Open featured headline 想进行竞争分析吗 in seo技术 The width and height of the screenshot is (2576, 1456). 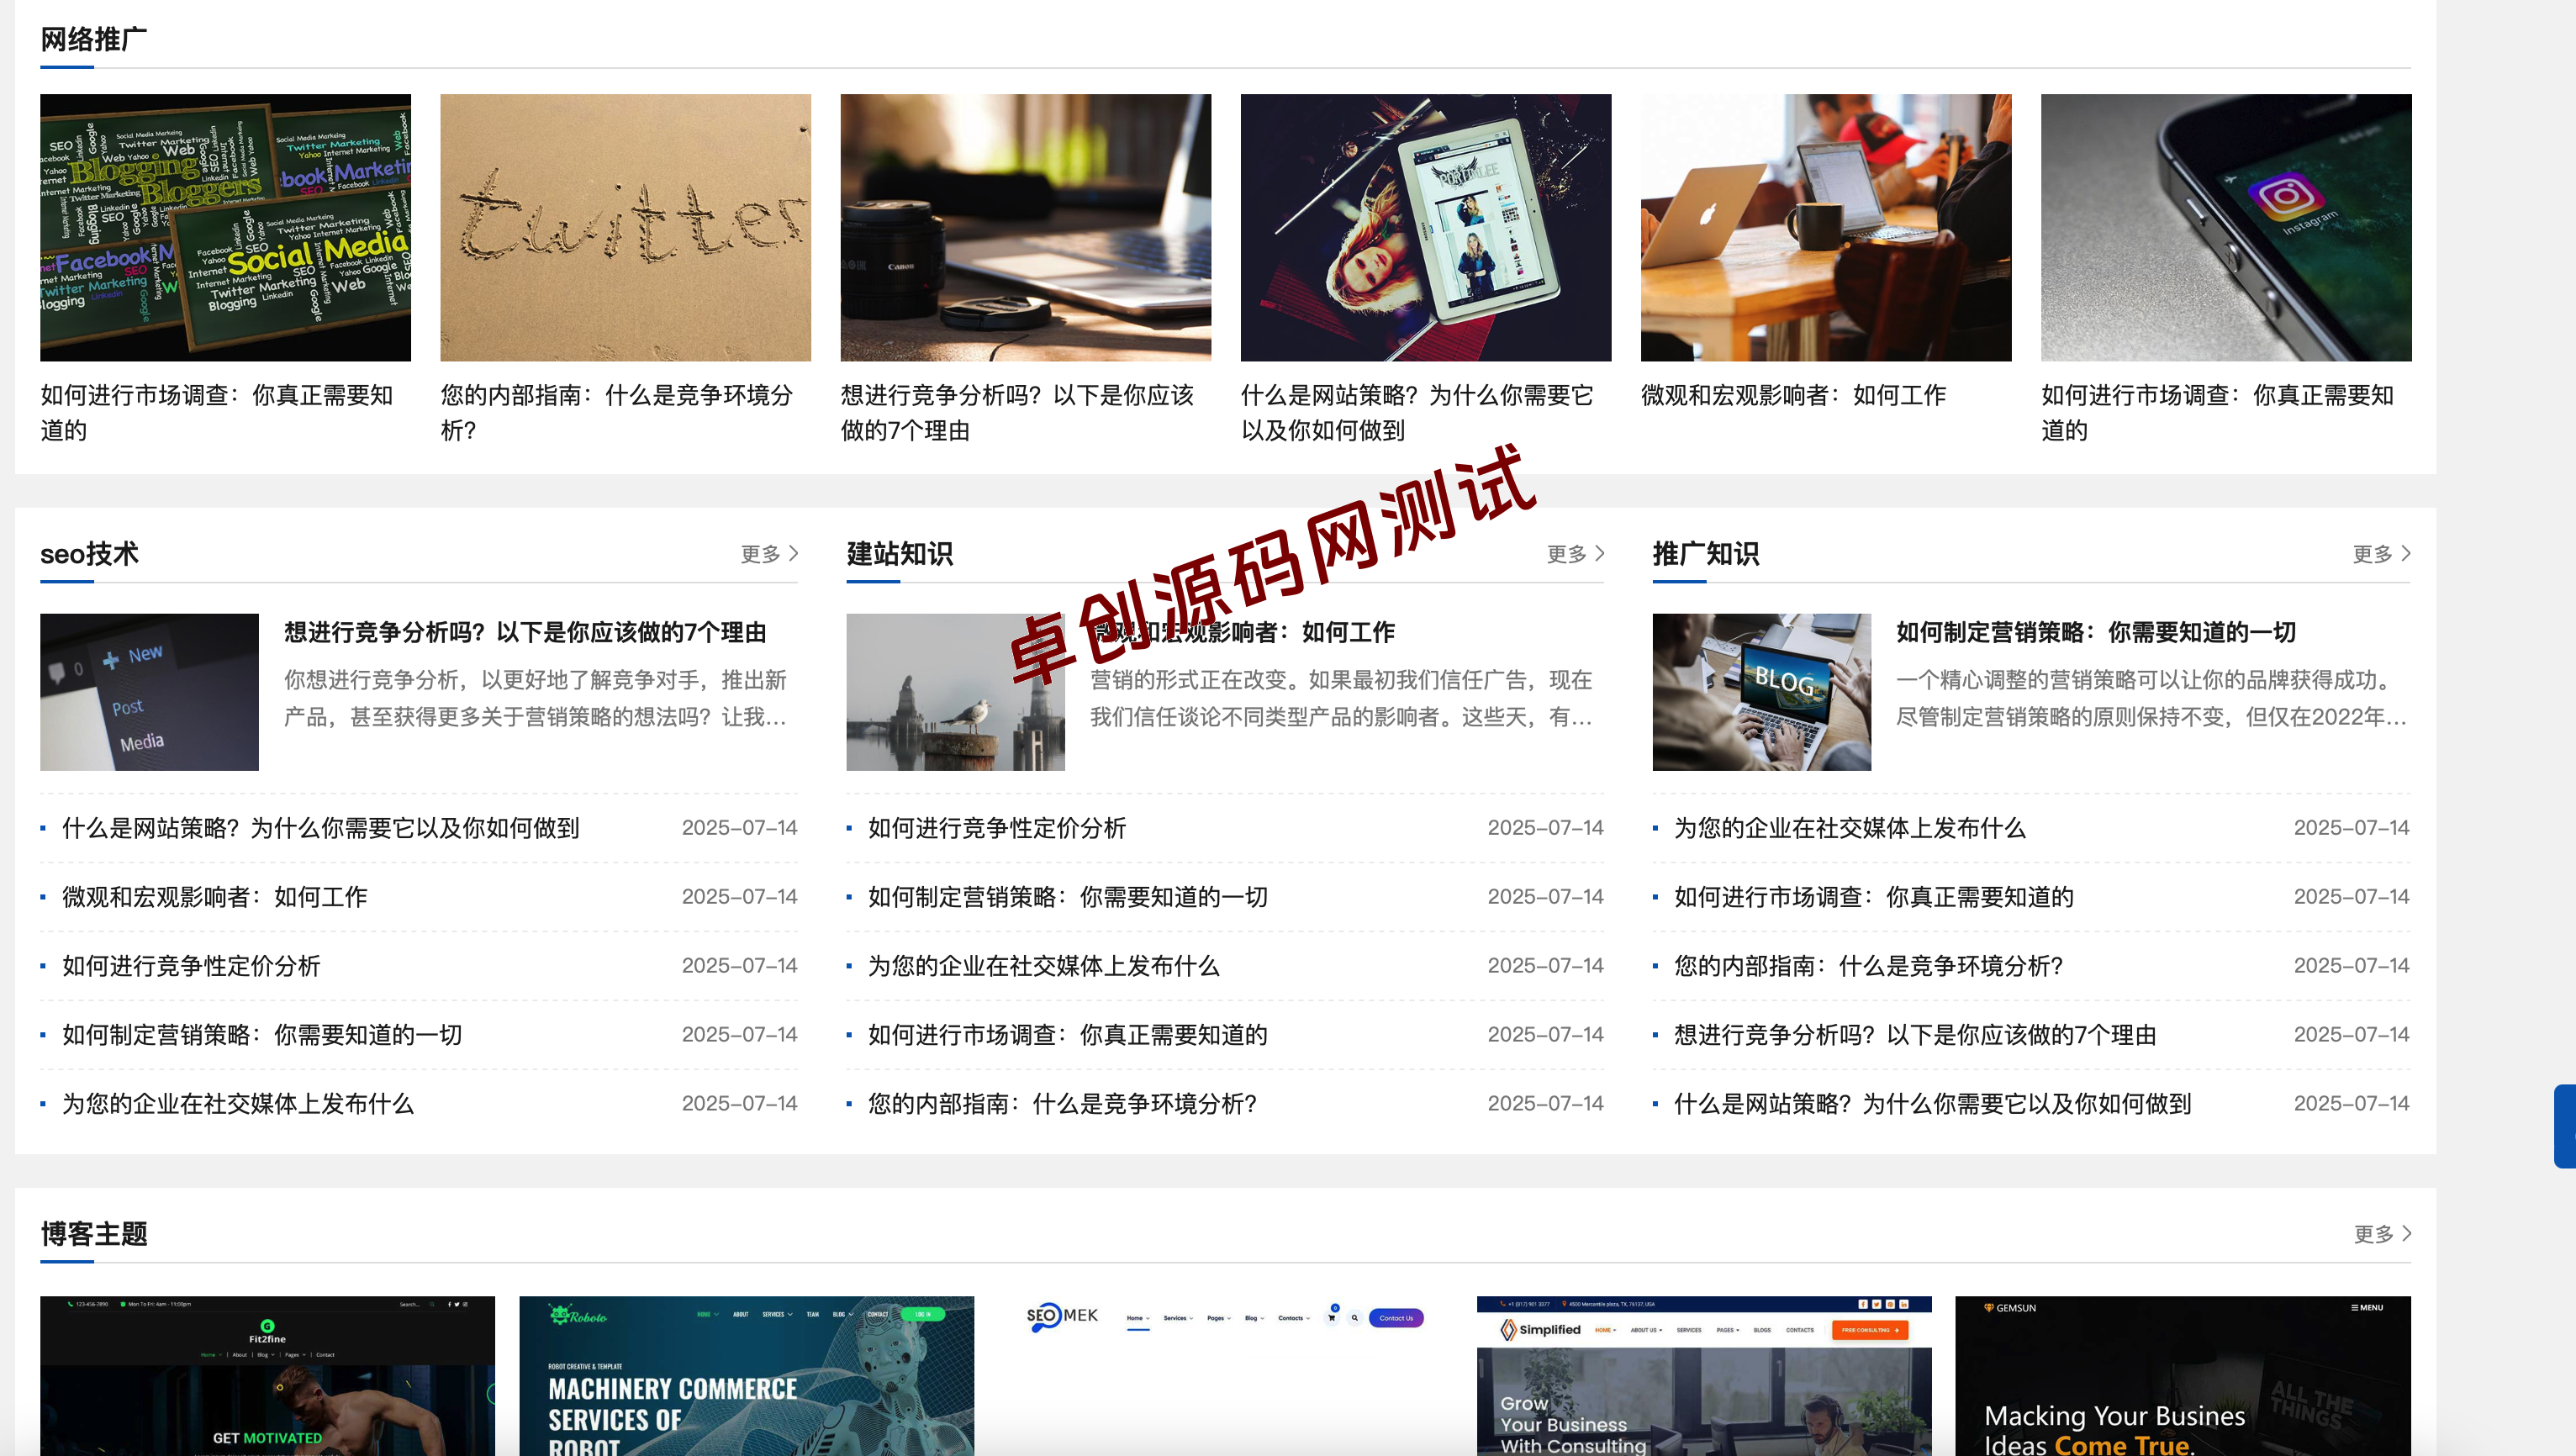click(x=525, y=633)
